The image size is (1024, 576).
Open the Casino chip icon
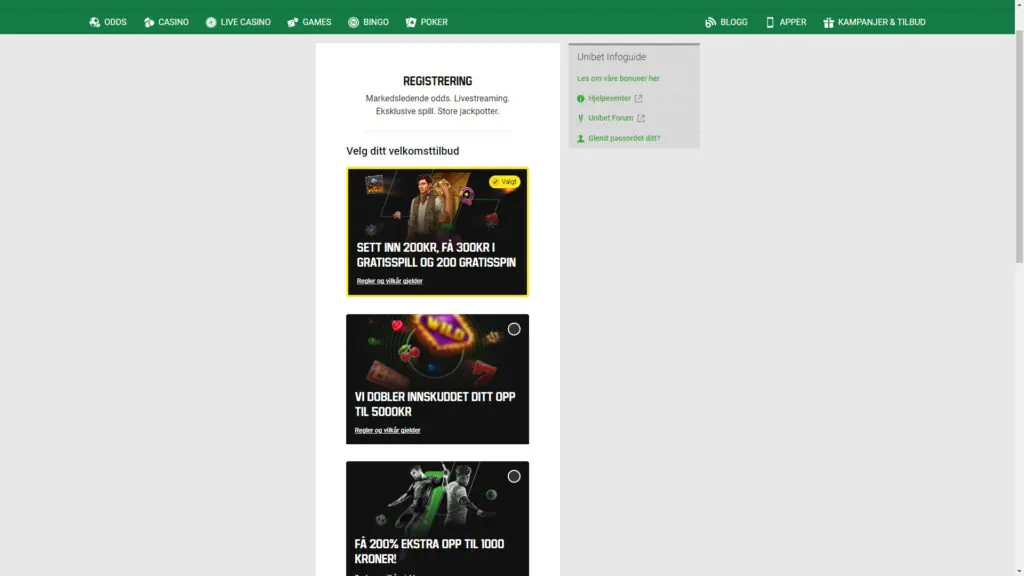pos(148,21)
